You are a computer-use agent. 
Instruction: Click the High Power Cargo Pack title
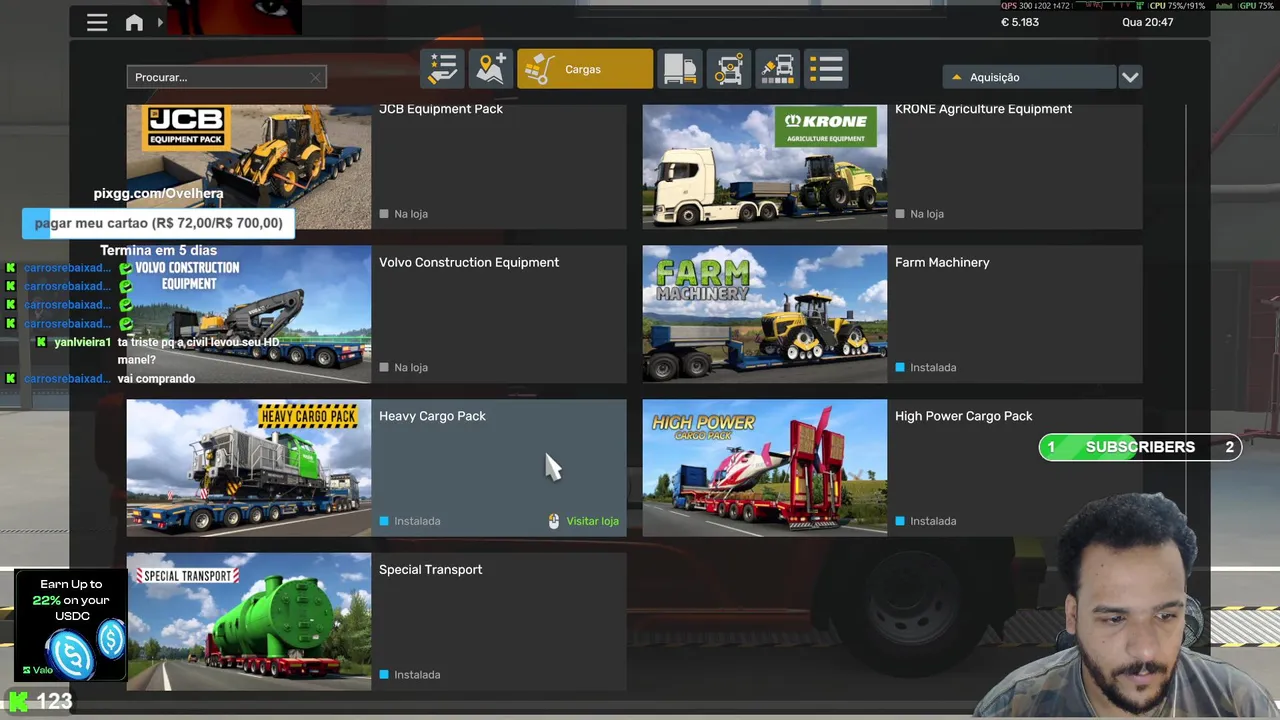point(964,416)
